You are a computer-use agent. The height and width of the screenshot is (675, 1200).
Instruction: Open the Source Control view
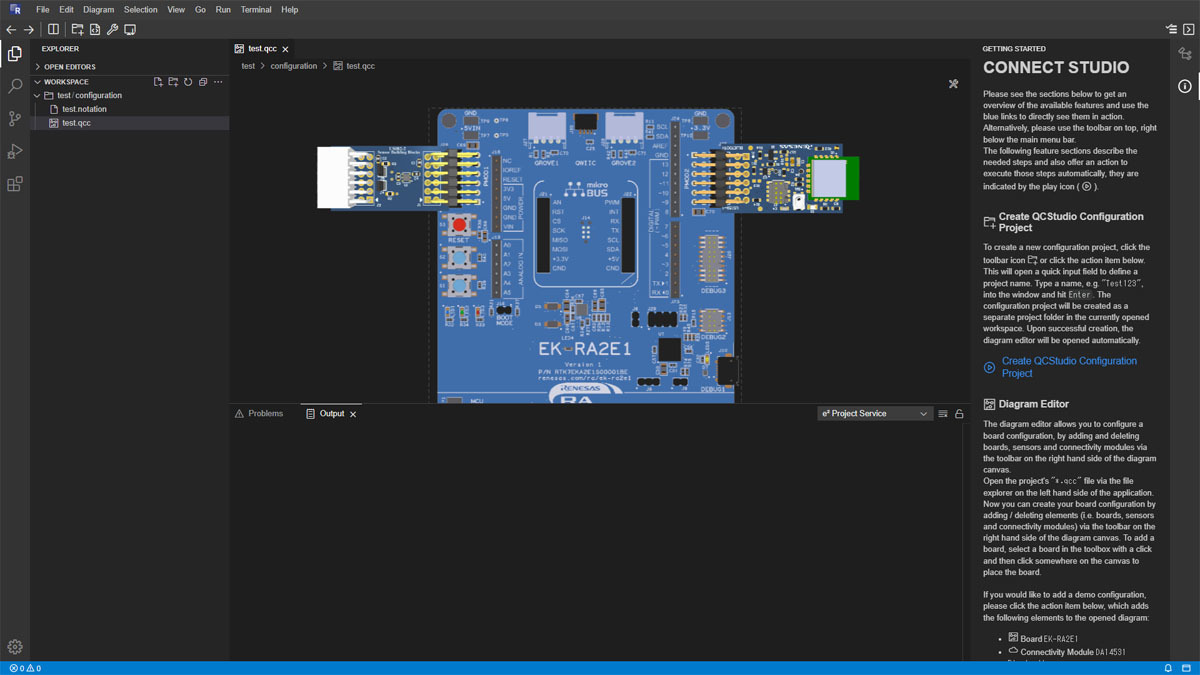click(15, 119)
